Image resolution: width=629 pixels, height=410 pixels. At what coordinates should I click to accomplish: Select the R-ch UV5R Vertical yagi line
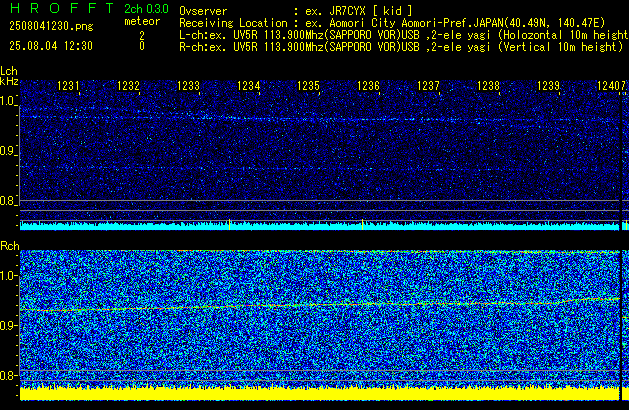click(401, 47)
